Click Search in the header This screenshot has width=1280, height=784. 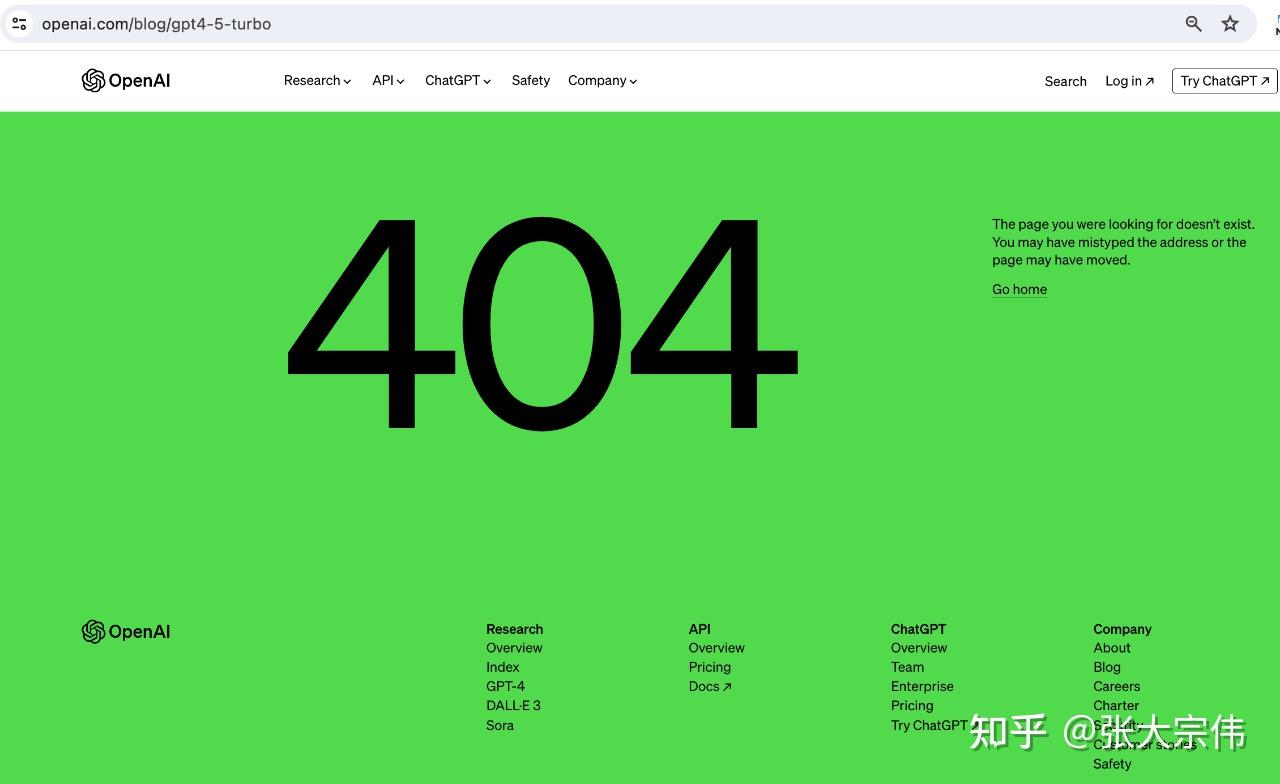[1065, 82]
